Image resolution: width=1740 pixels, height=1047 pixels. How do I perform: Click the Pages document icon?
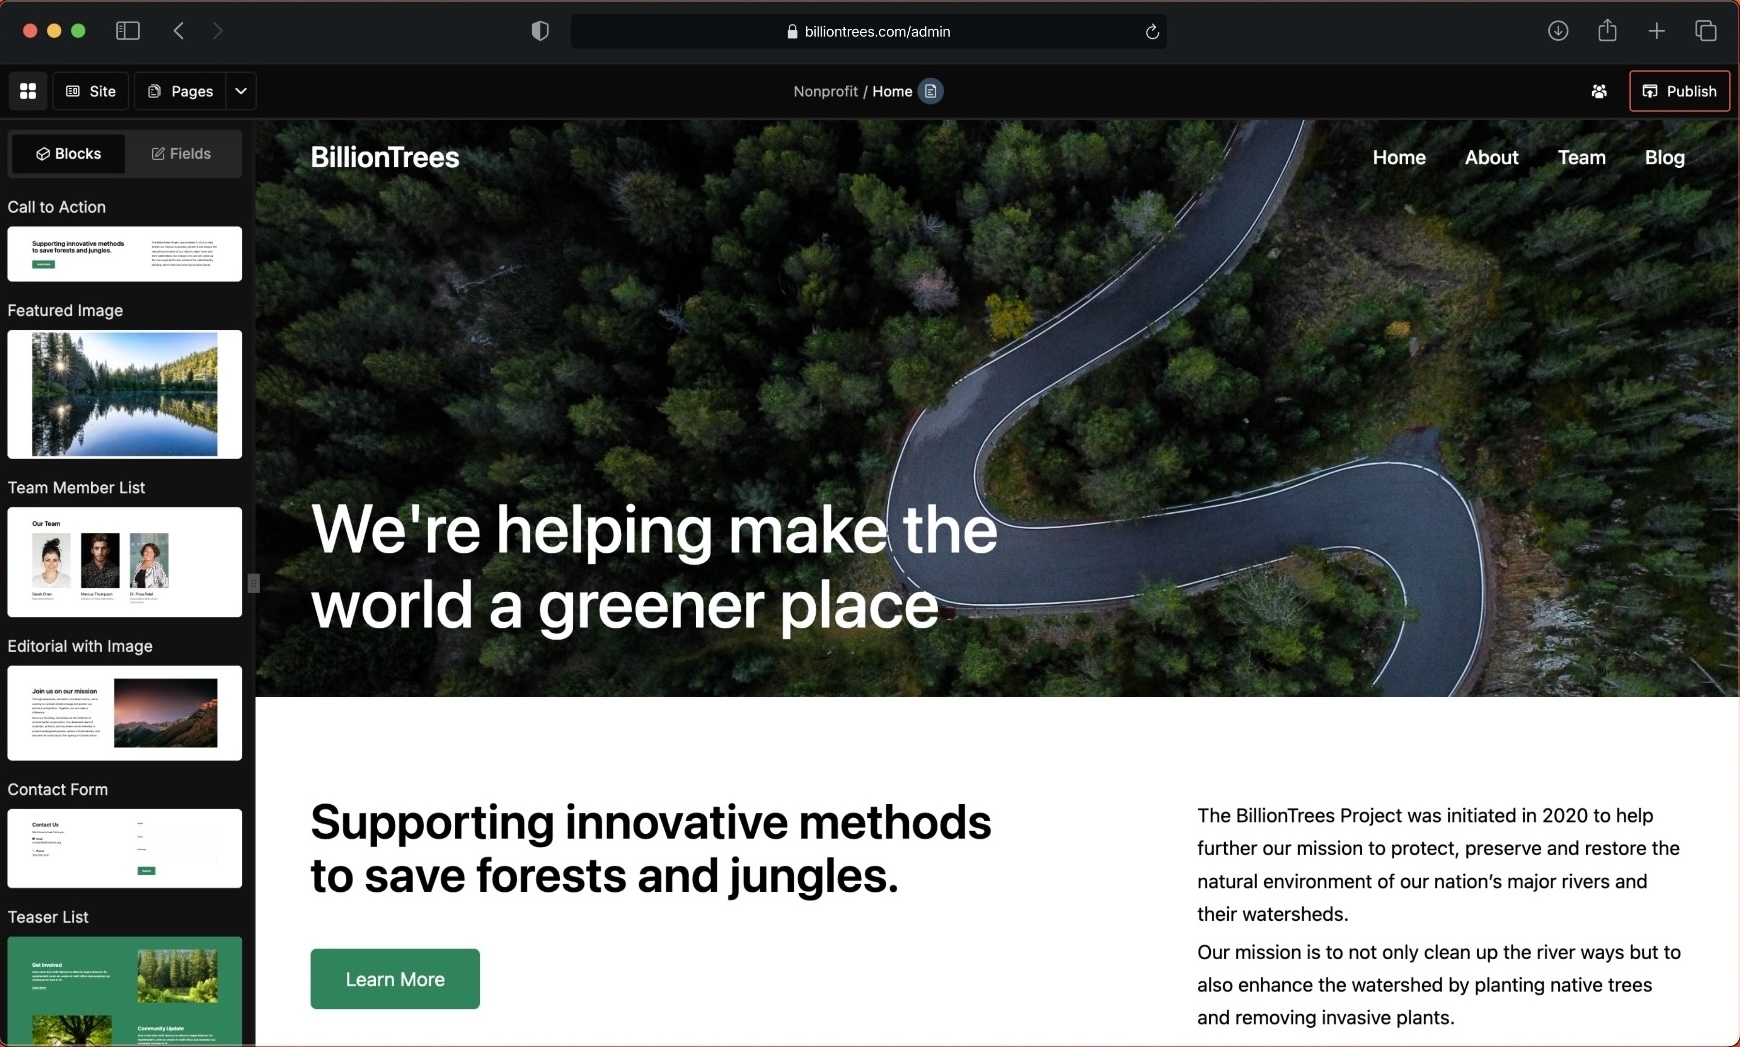[x=153, y=91]
